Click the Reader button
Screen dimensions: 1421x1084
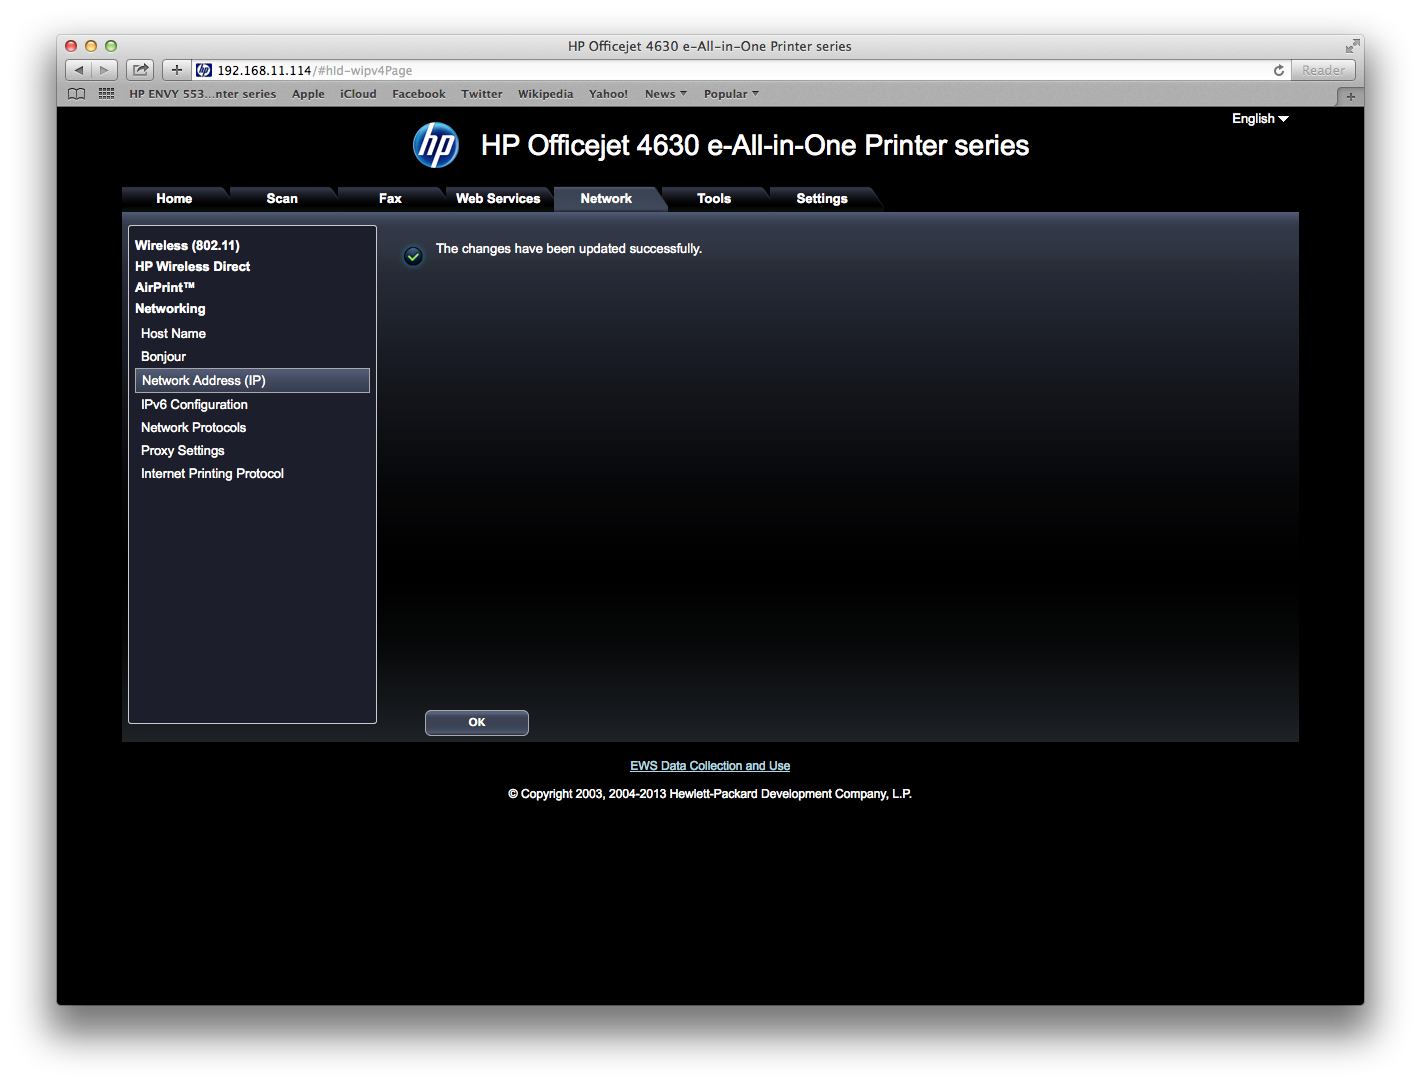(1323, 70)
